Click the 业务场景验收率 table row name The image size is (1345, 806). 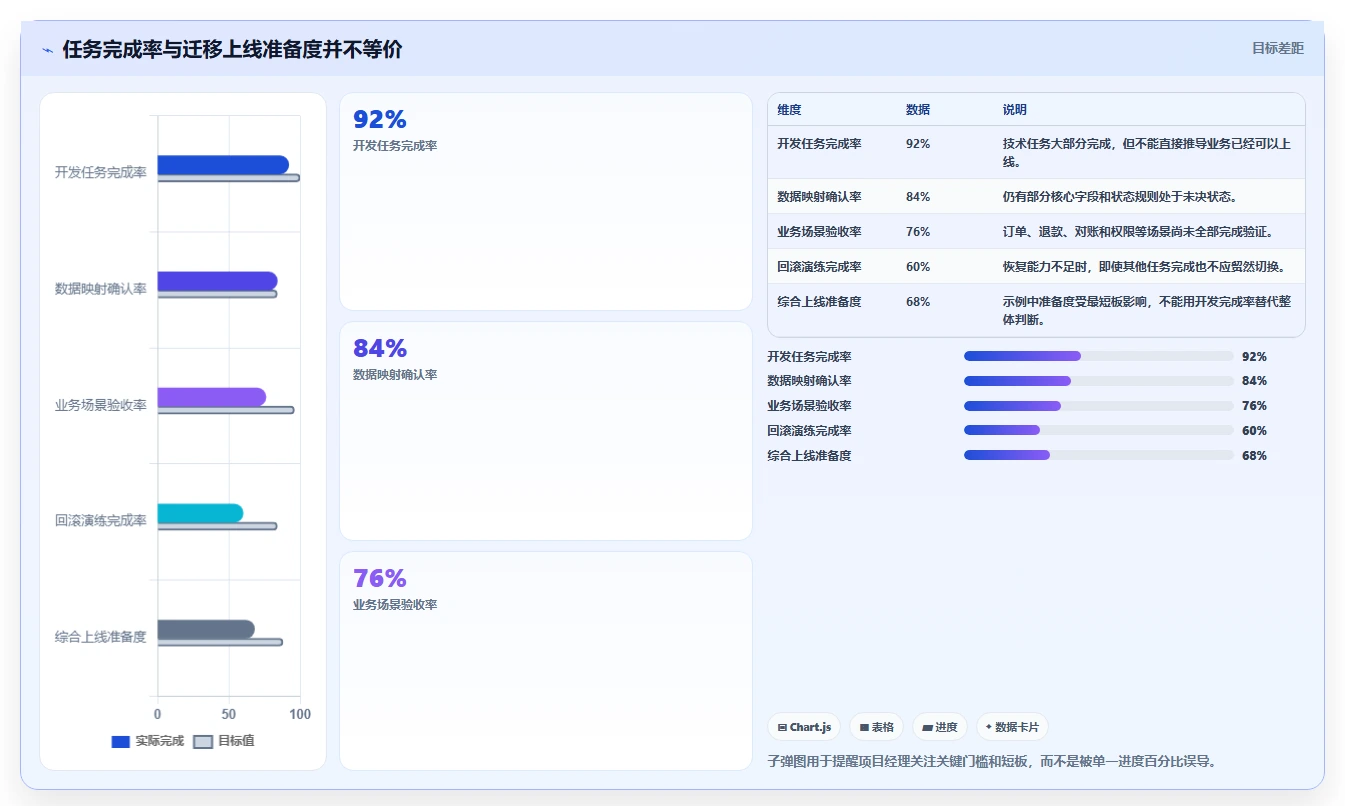[x=819, y=231]
